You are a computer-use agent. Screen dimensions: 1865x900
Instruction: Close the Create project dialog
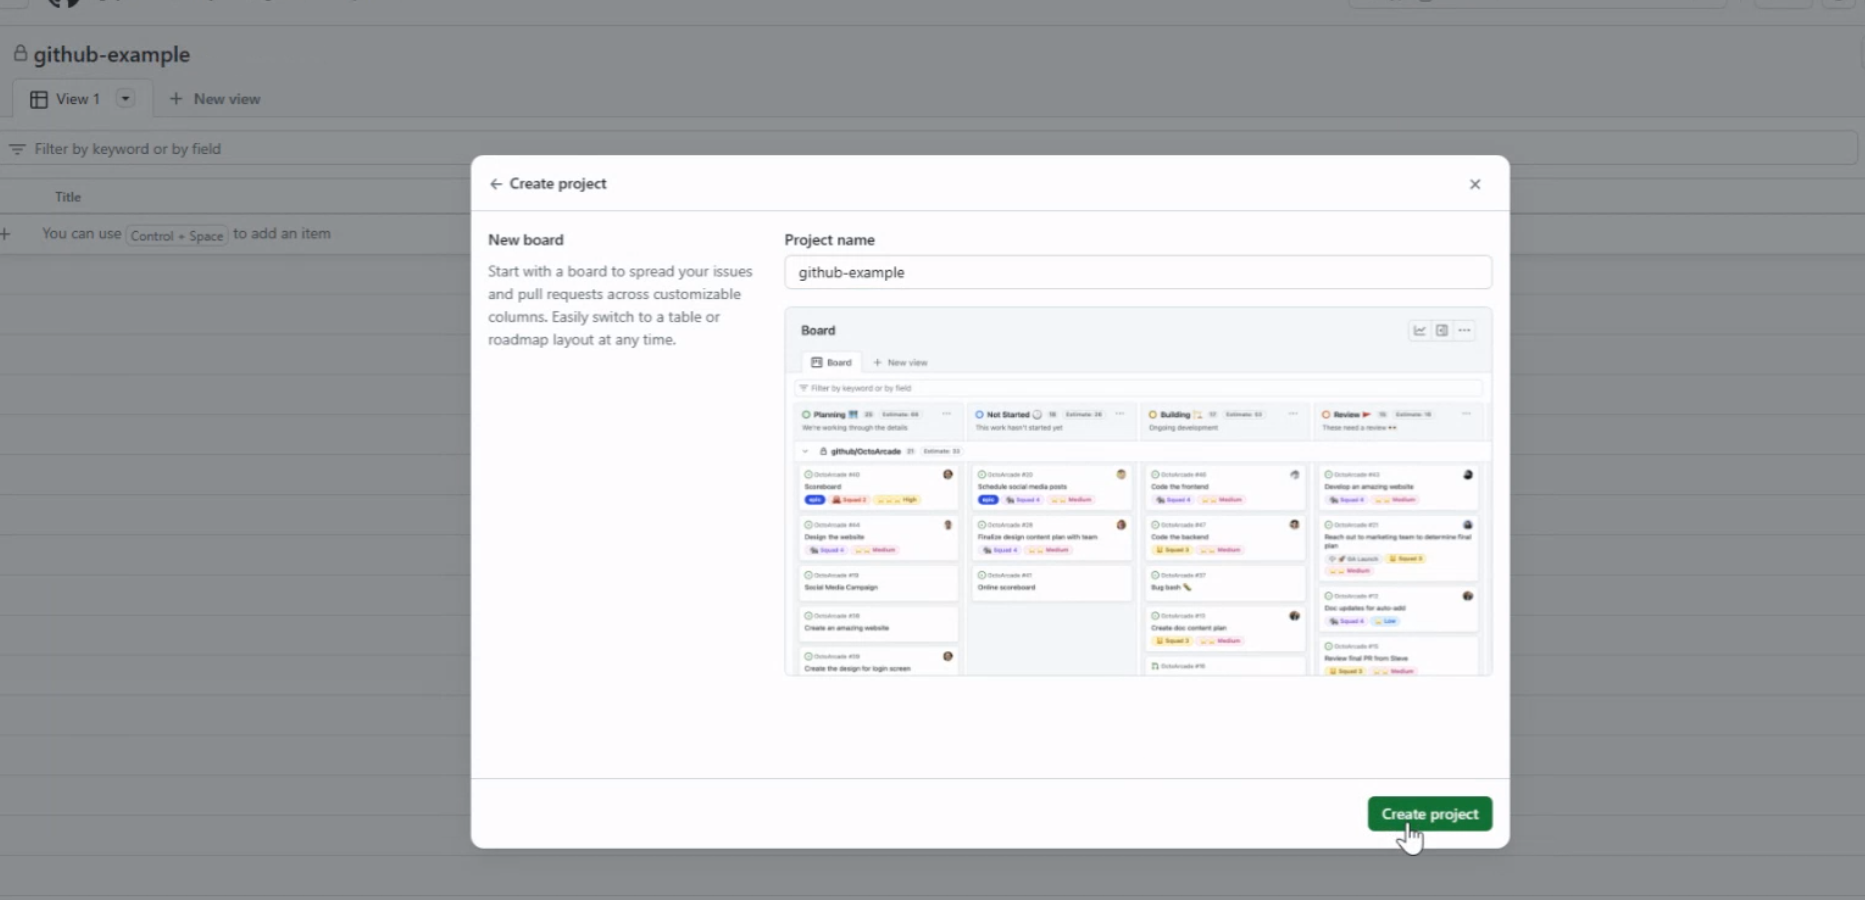[1474, 184]
